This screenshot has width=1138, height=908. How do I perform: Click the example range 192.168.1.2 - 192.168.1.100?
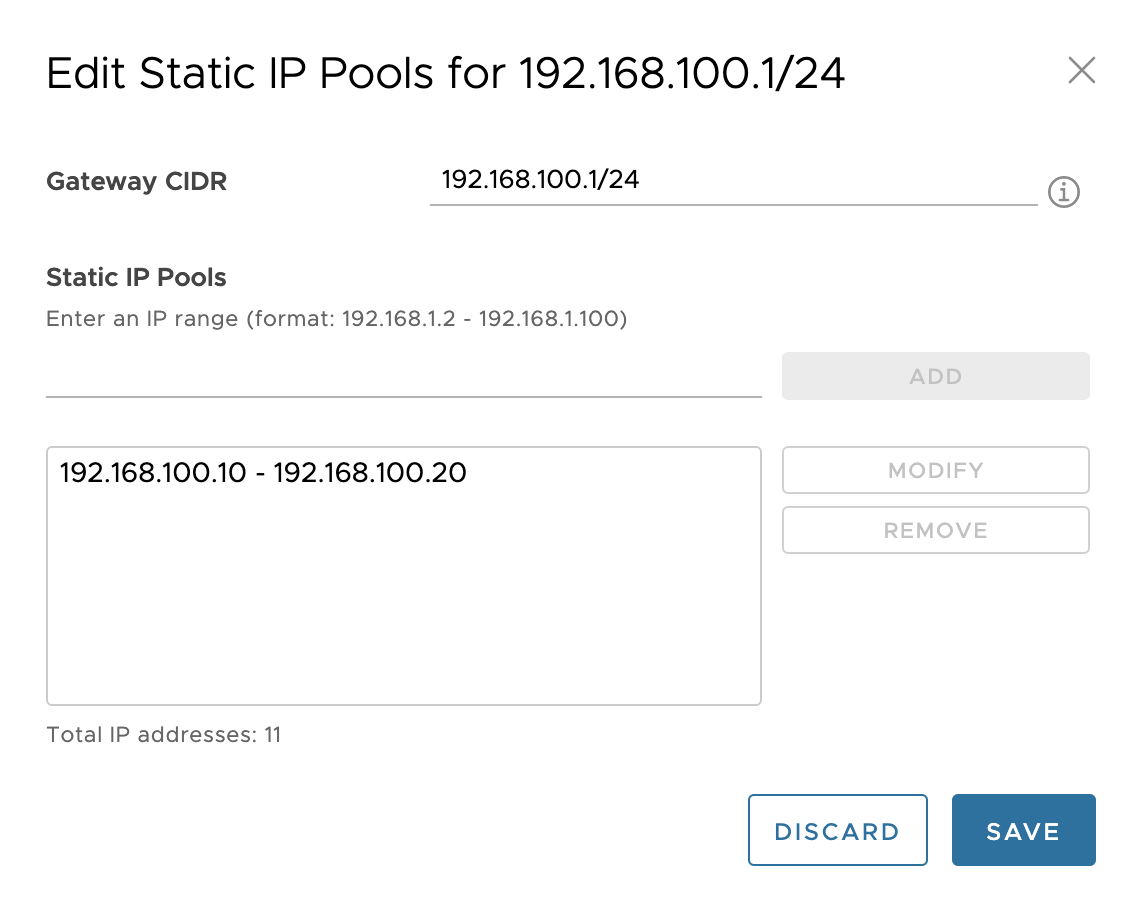click(x=483, y=320)
